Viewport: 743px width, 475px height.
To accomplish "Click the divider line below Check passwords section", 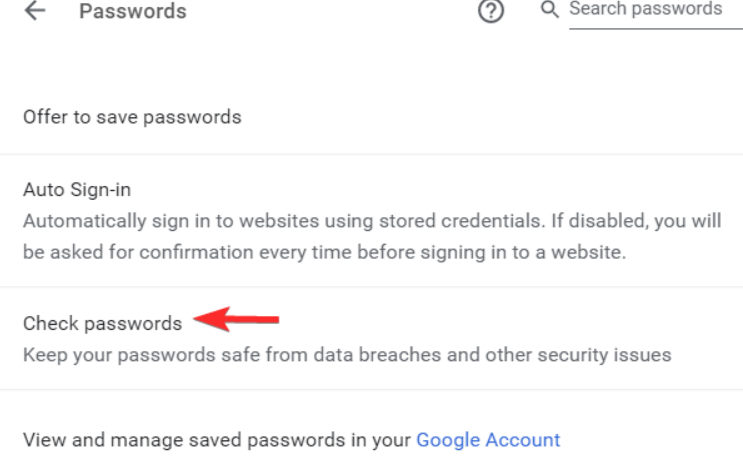I will pyautogui.click(x=372, y=390).
